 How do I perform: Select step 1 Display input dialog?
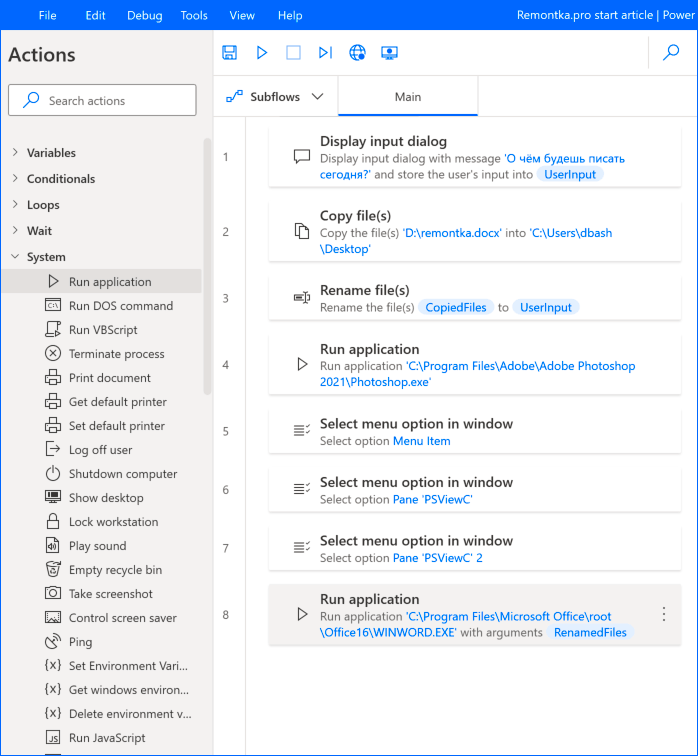475,157
